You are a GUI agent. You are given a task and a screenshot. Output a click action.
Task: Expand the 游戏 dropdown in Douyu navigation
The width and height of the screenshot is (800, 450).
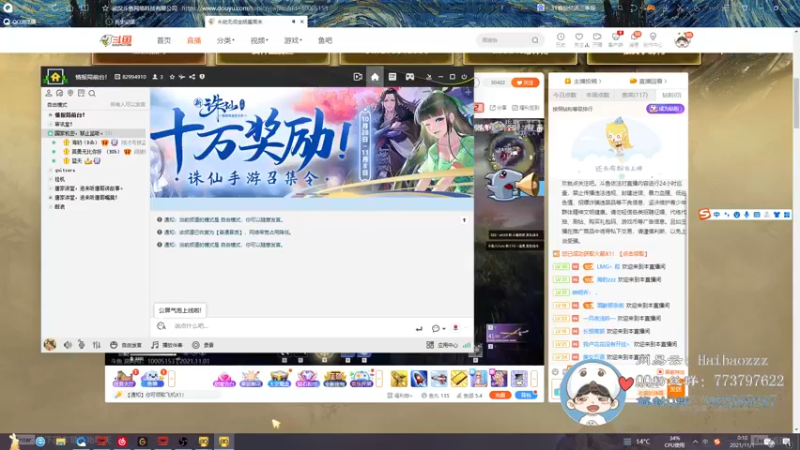pos(293,40)
